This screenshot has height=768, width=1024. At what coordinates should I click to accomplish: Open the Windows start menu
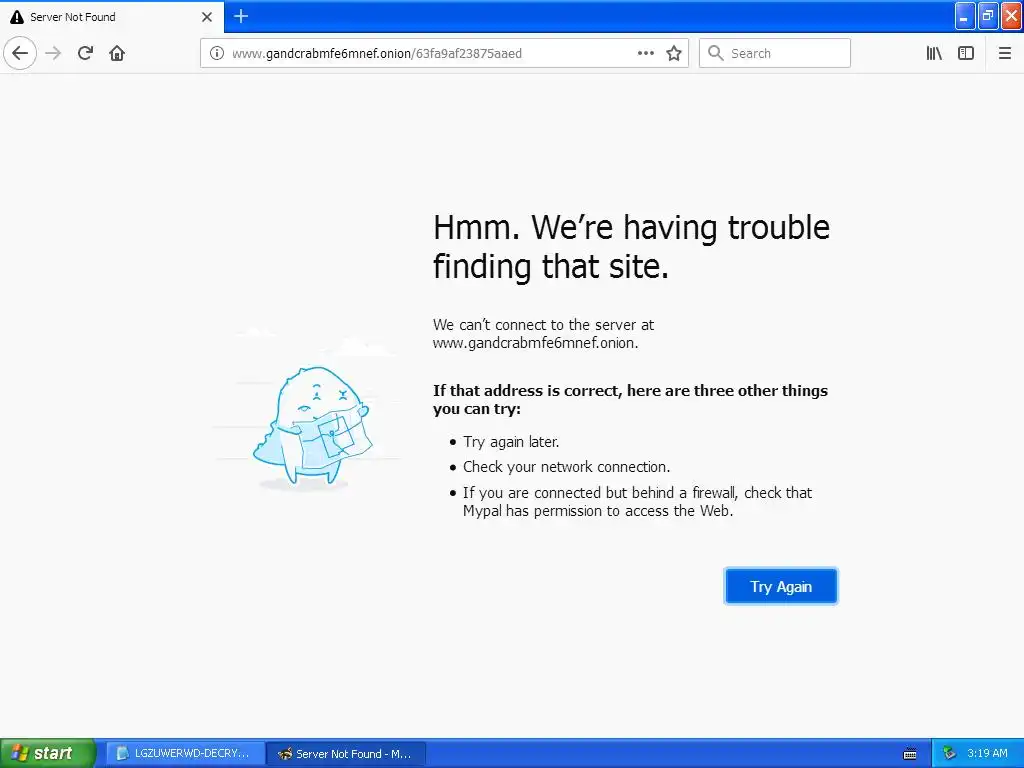click(47, 753)
